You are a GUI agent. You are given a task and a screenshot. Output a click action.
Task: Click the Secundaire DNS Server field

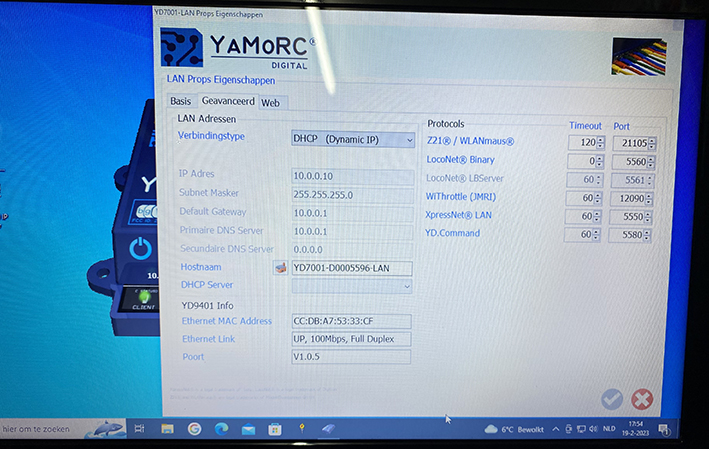(x=352, y=250)
